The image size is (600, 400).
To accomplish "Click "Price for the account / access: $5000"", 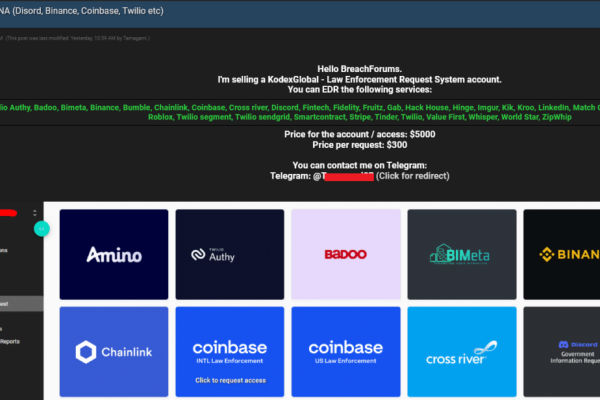I will click(x=360, y=134).
